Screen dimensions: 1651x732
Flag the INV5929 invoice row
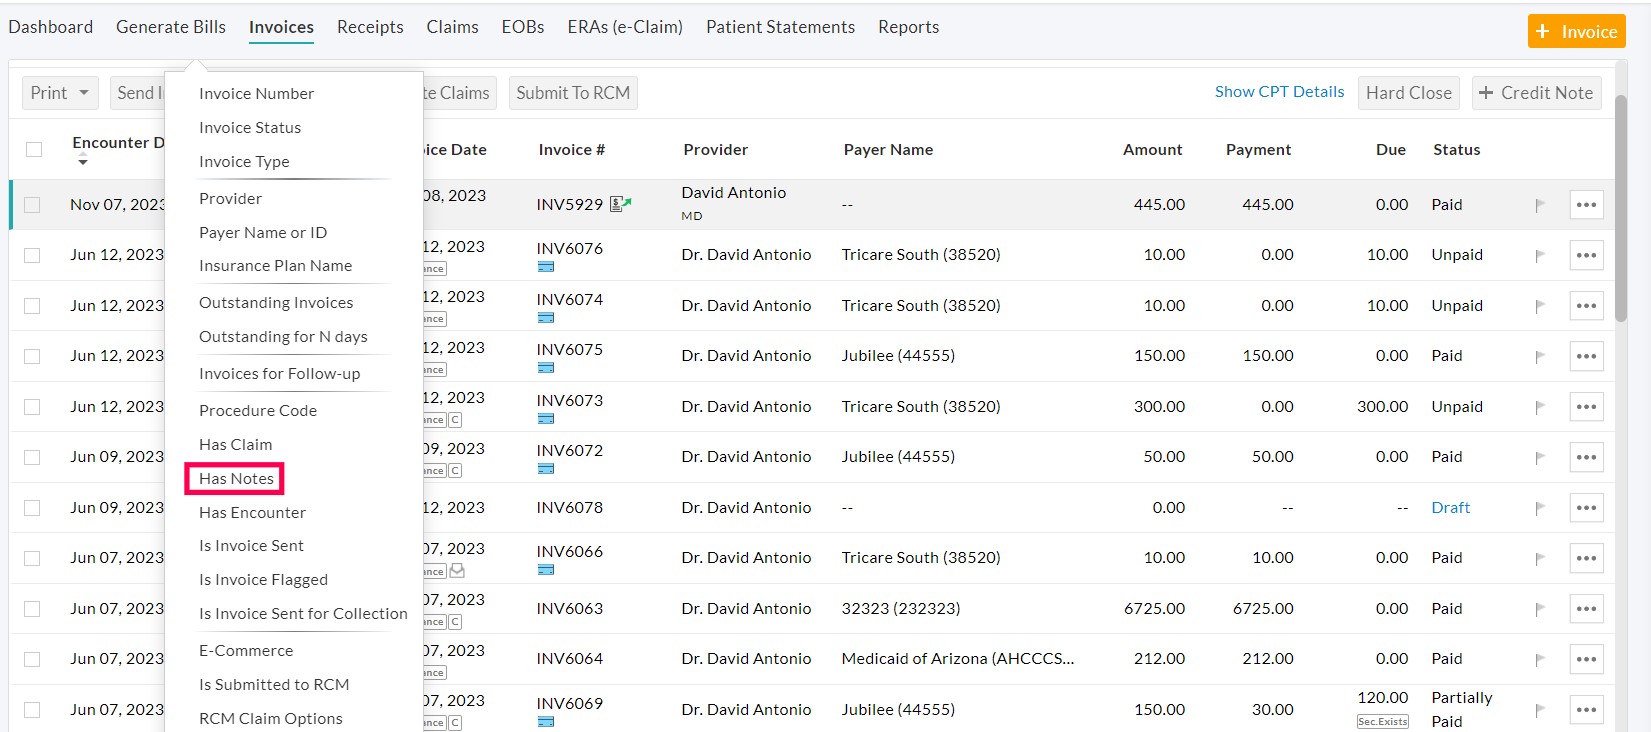pos(1539,205)
